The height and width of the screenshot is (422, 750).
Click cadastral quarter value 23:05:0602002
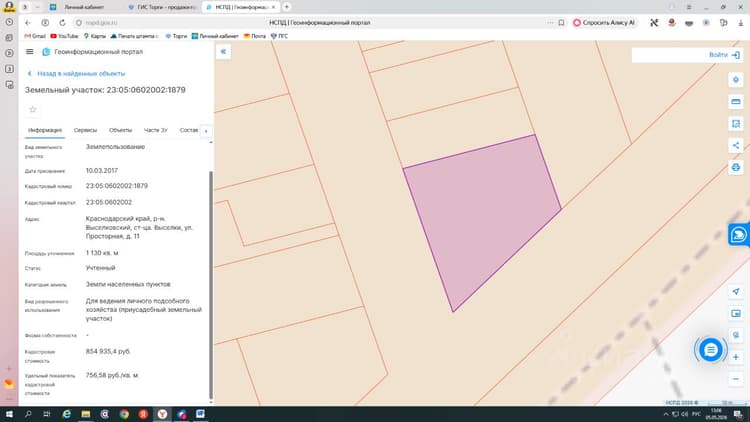coord(109,202)
